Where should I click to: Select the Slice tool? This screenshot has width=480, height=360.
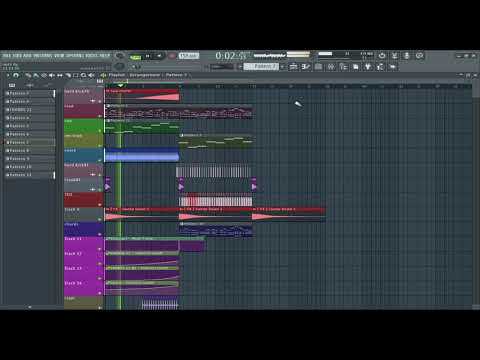tap(68, 75)
